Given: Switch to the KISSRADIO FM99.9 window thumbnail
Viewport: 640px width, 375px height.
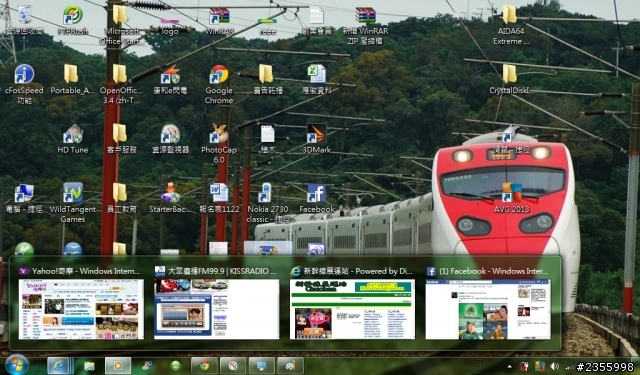Looking at the screenshot, I should point(217,309).
